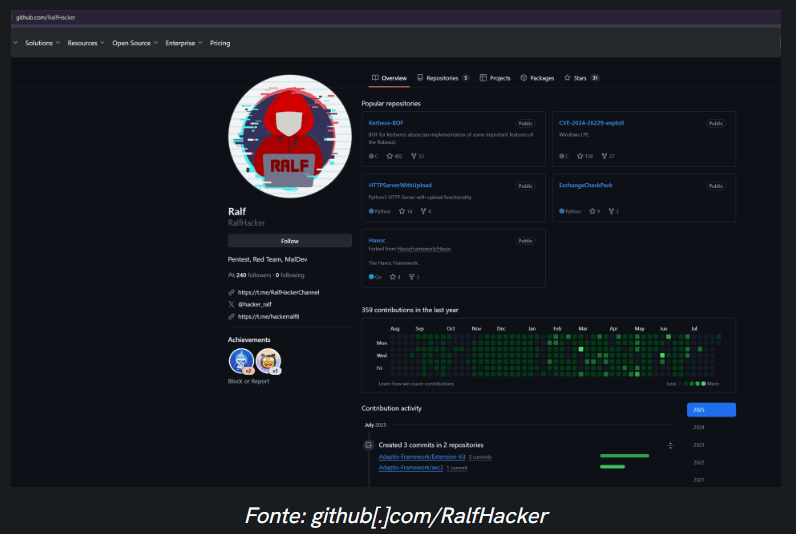Click the star icon on HTTPServerWithUpload
This screenshot has width=796, height=534.
click(x=400, y=211)
